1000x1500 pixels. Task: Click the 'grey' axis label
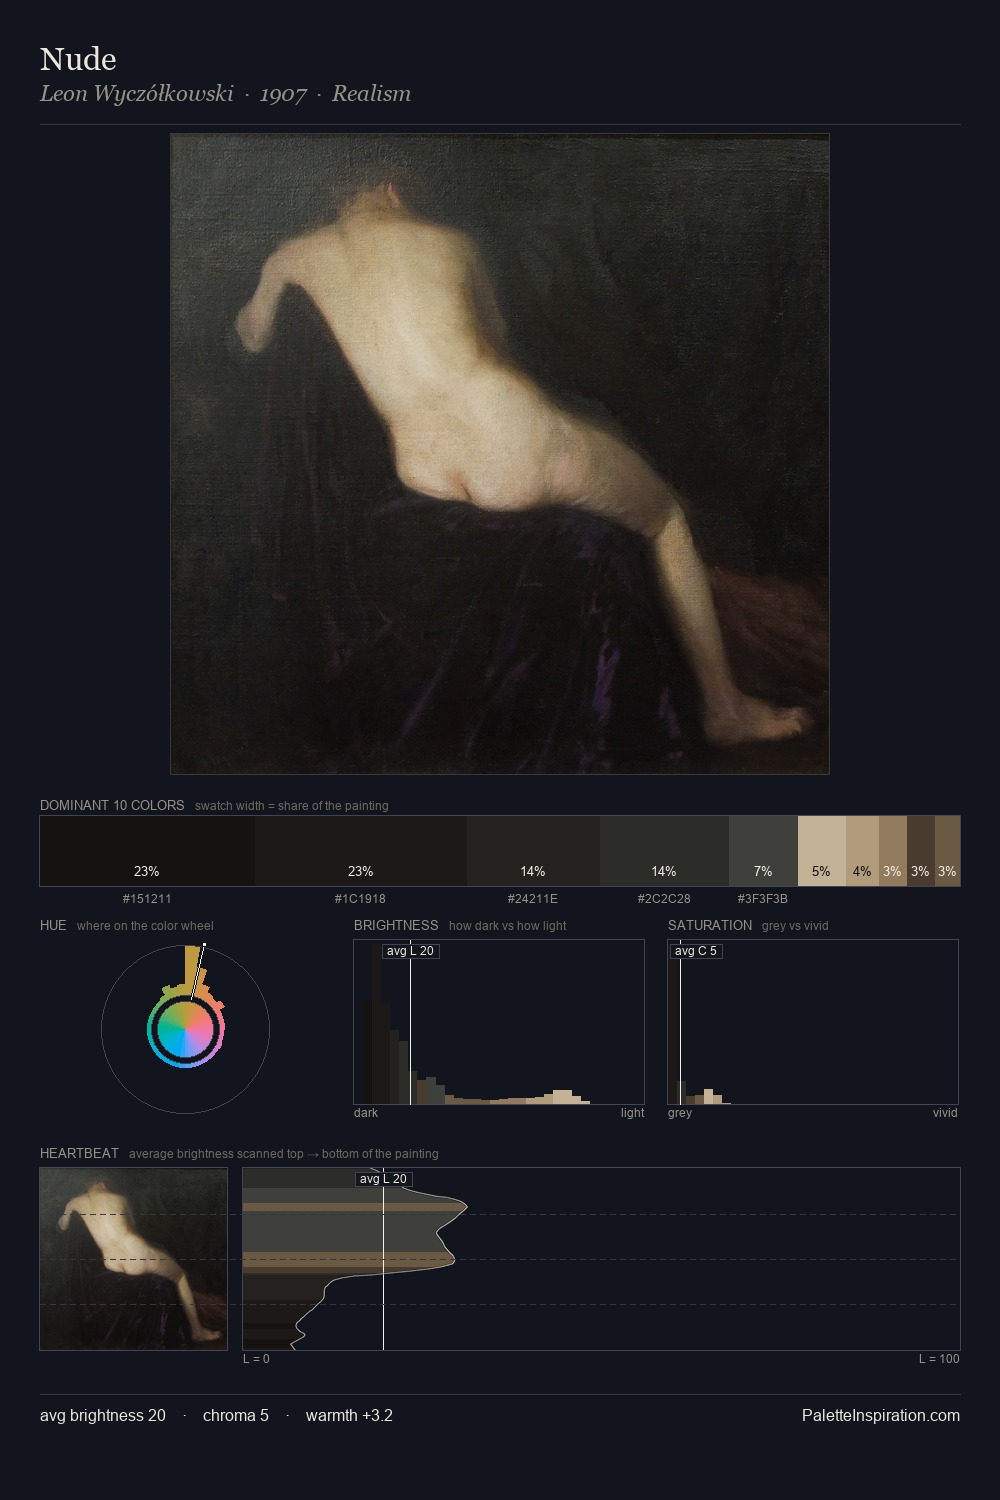(680, 1113)
